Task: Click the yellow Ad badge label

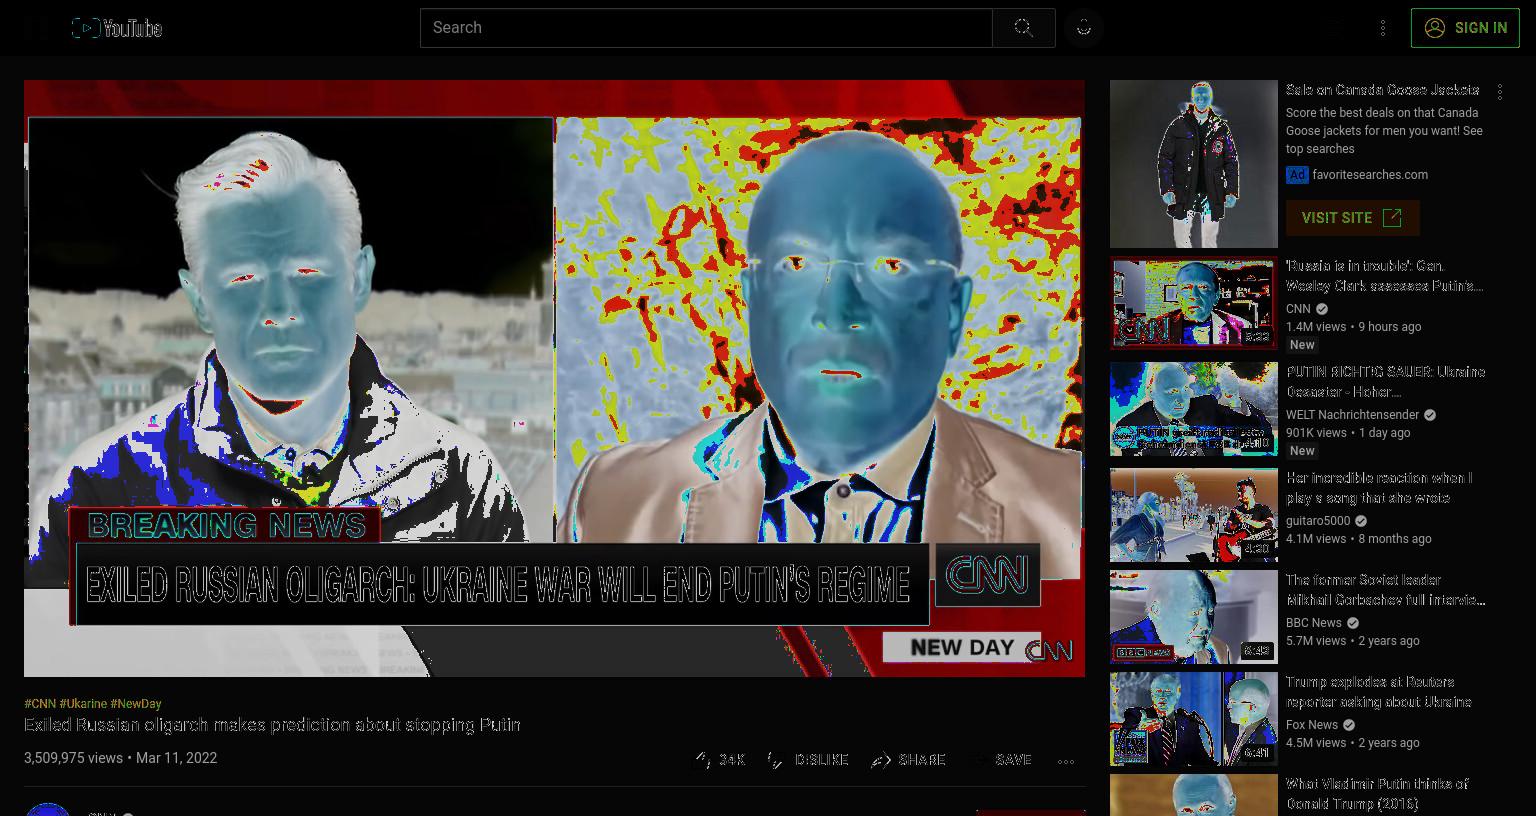Action: click(1297, 175)
